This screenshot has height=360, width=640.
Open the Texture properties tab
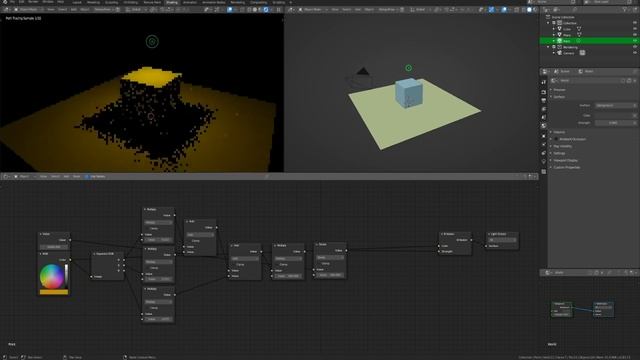click(x=544, y=172)
